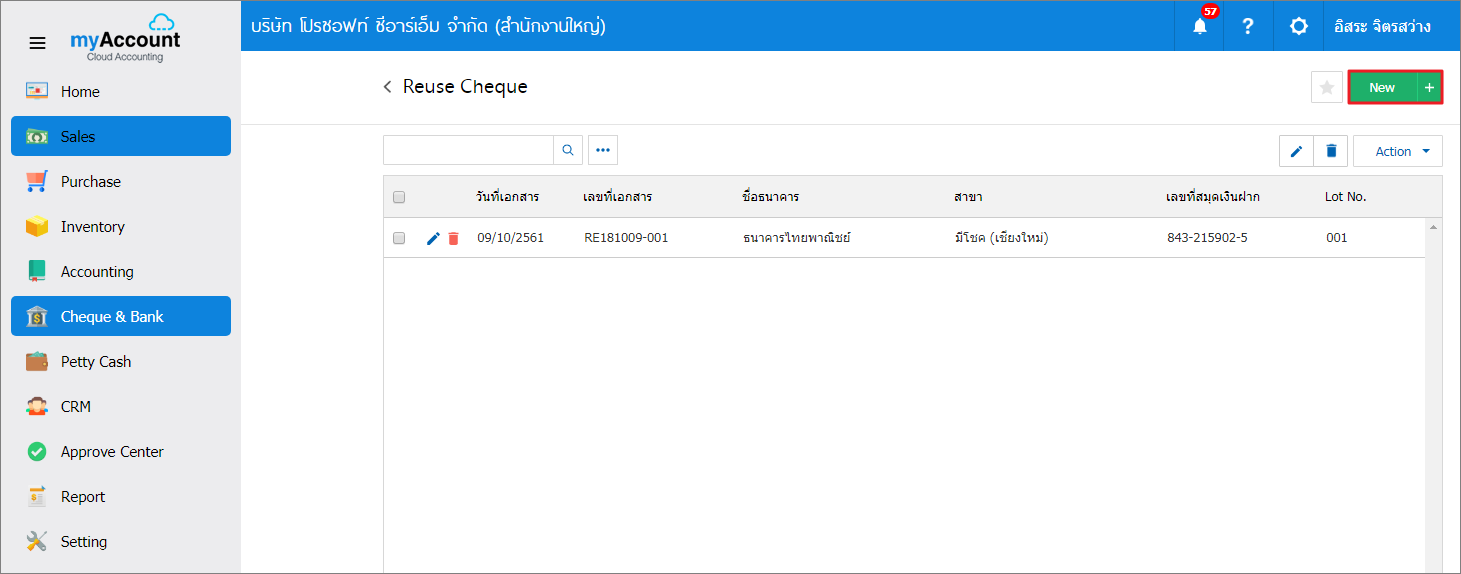
Task: Mark Reuse Cheque as favorite star
Action: pos(1327,88)
